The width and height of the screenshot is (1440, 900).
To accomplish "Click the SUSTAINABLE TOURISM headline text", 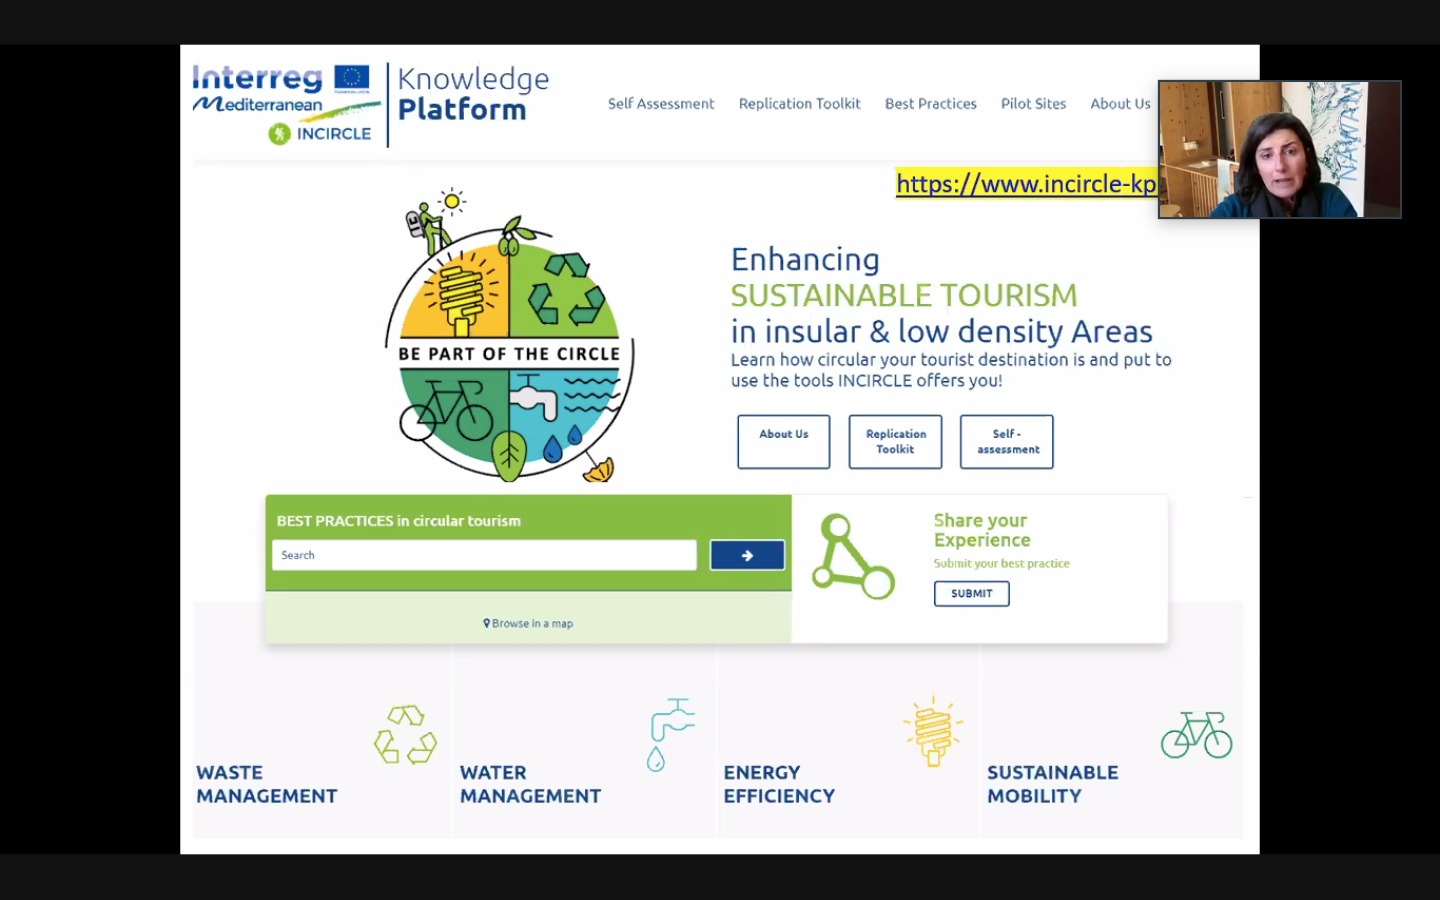I will (x=904, y=295).
